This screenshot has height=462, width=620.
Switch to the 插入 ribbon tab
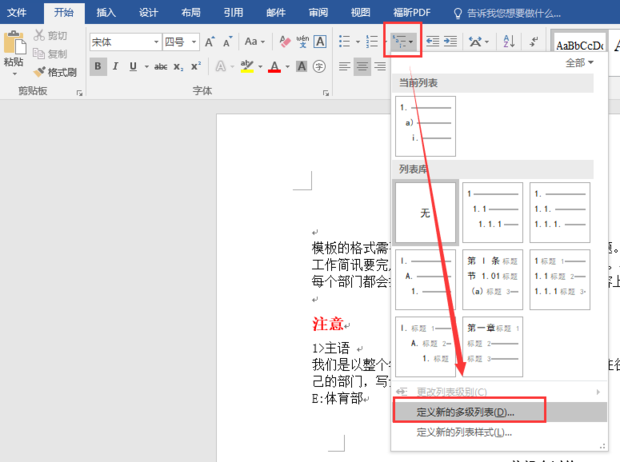[106, 12]
